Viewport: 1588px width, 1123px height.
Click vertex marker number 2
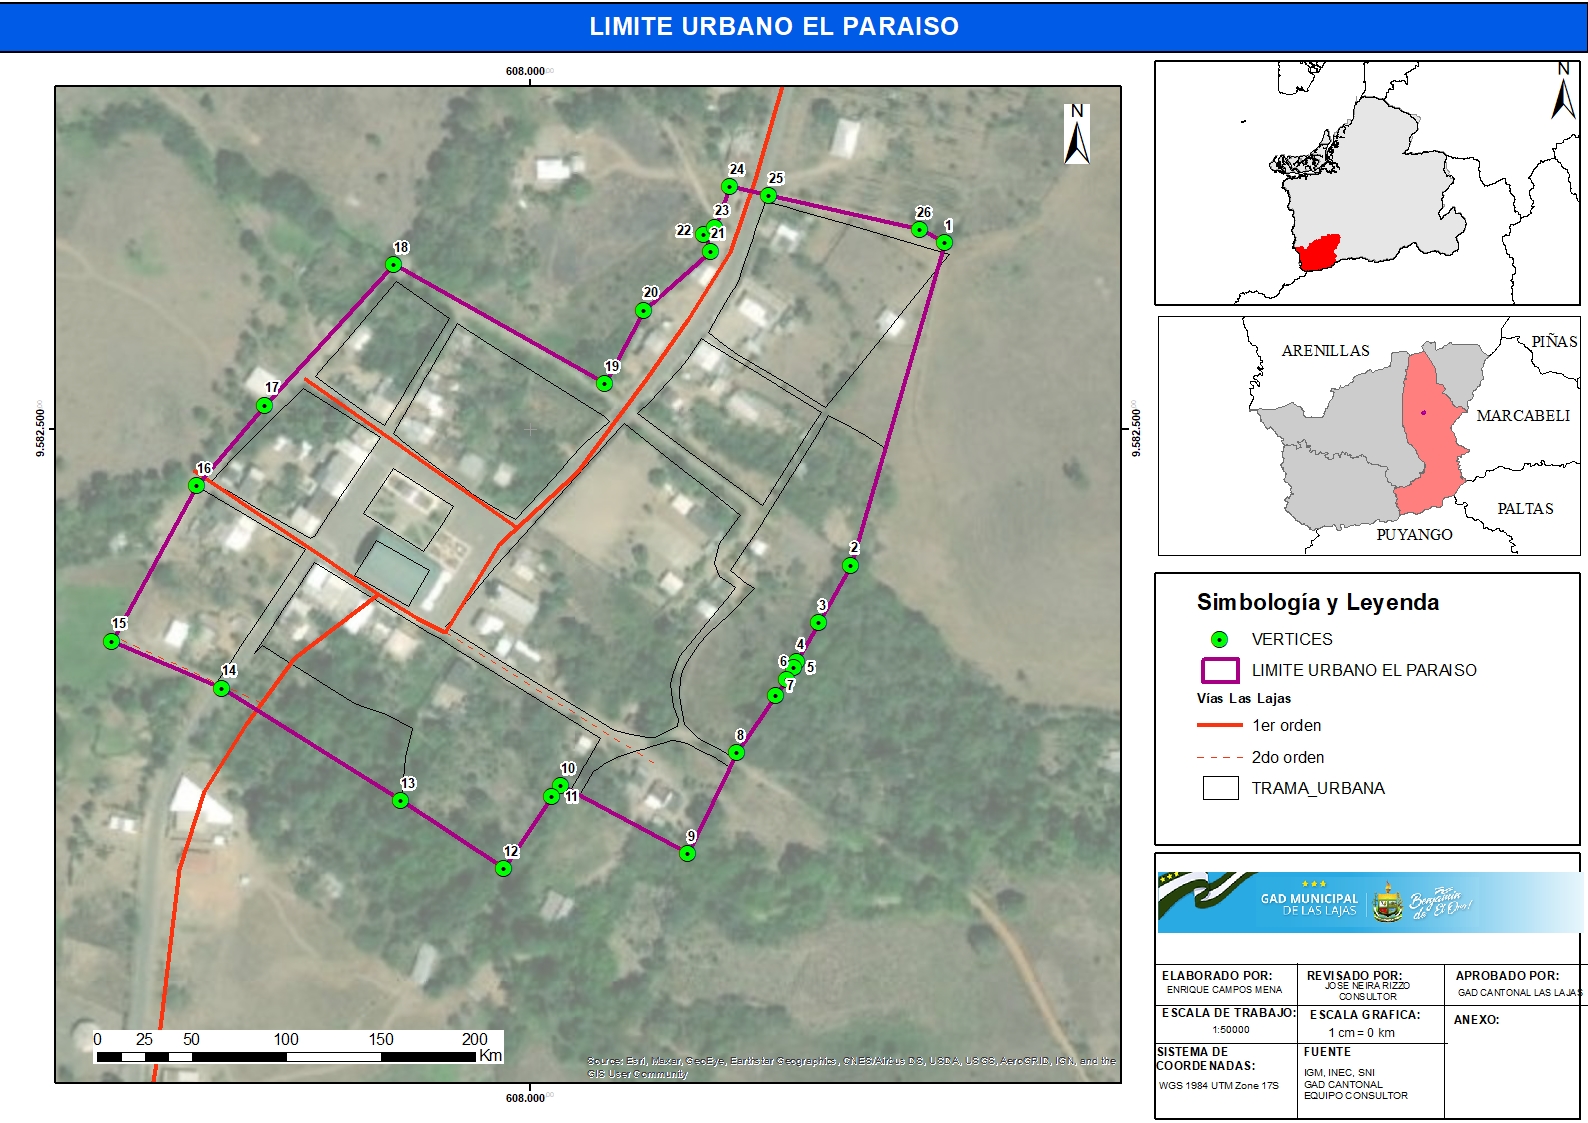coord(850,565)
